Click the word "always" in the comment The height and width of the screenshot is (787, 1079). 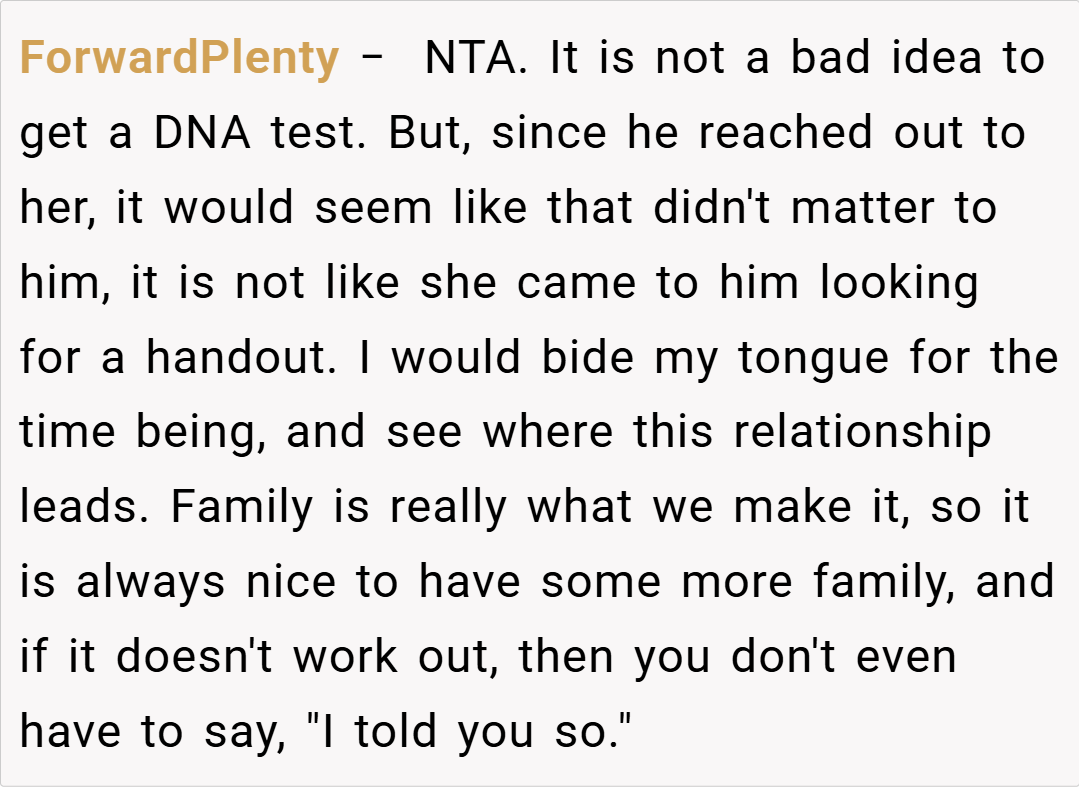pyautogui.click(x=151, y=583)
